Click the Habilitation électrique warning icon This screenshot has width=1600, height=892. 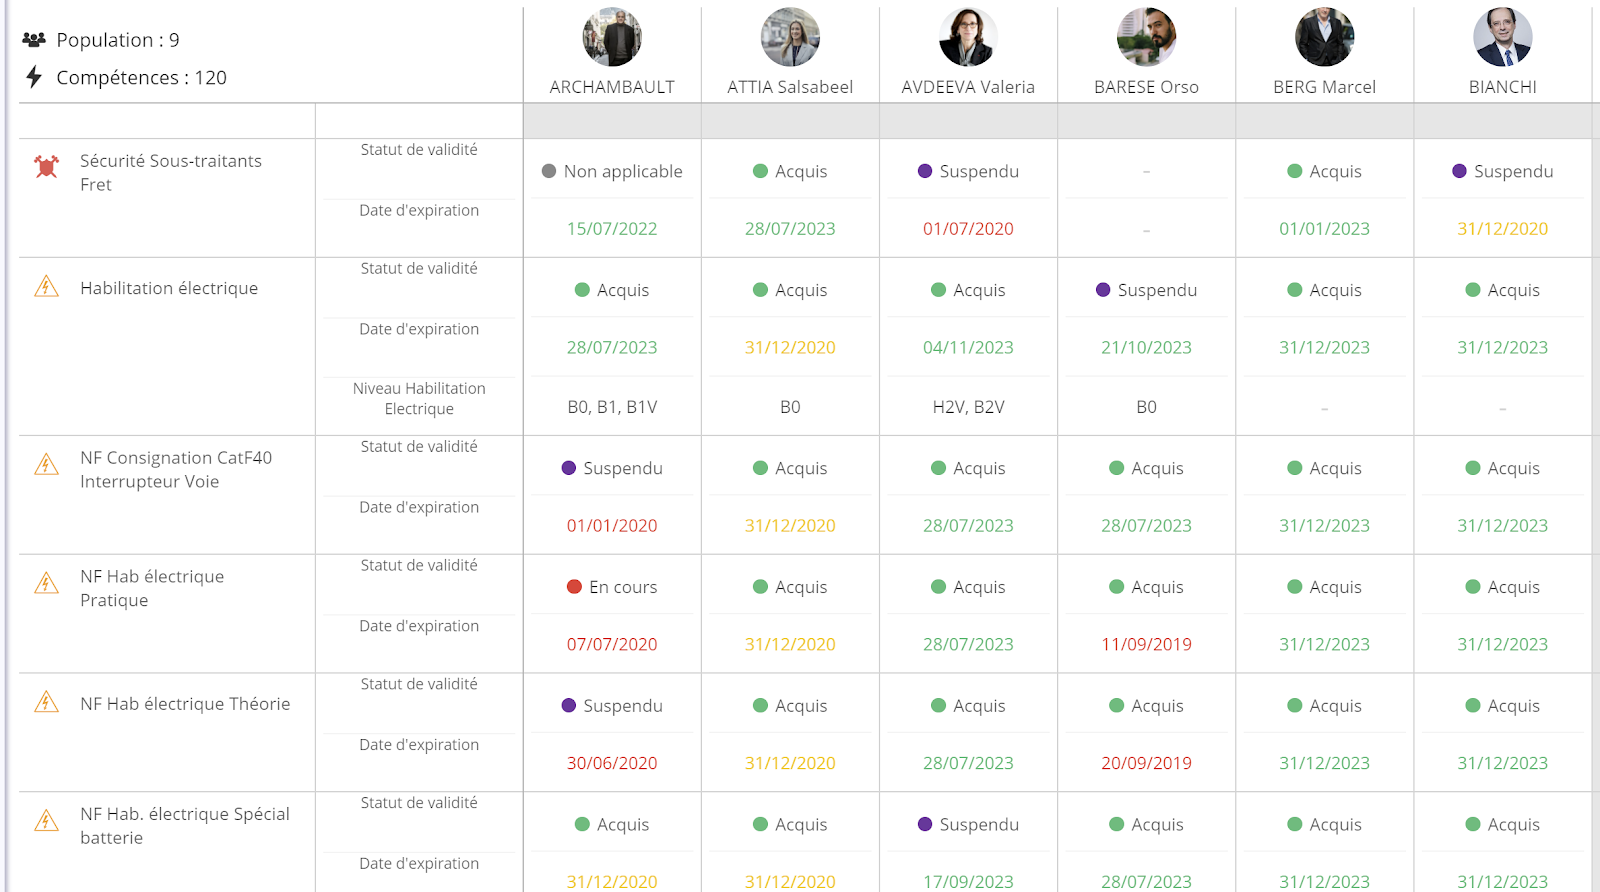(x=46, y=287)
